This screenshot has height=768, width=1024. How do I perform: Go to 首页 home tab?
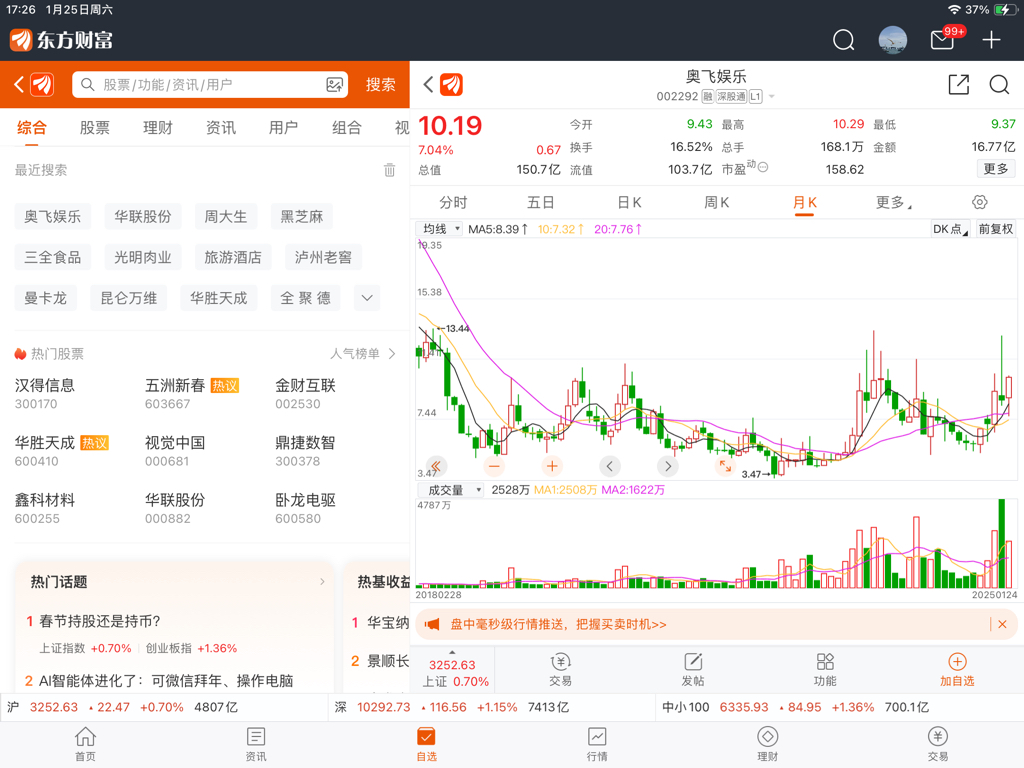[85, 744]
